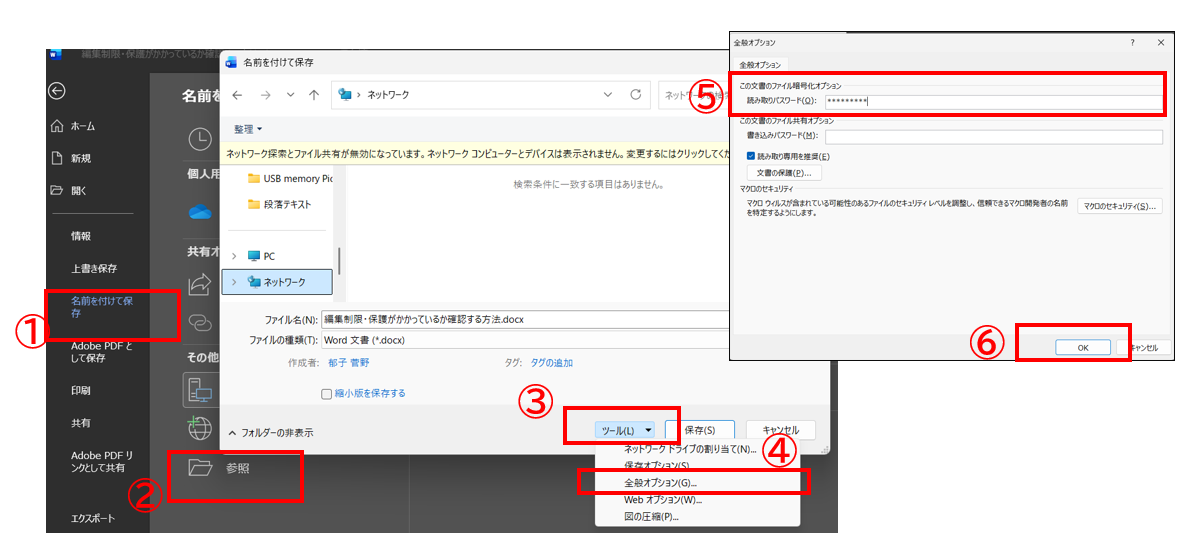Collapse folders via フォルダーの非表示
The image size is (1184, 559).
(x=270, y=433)
